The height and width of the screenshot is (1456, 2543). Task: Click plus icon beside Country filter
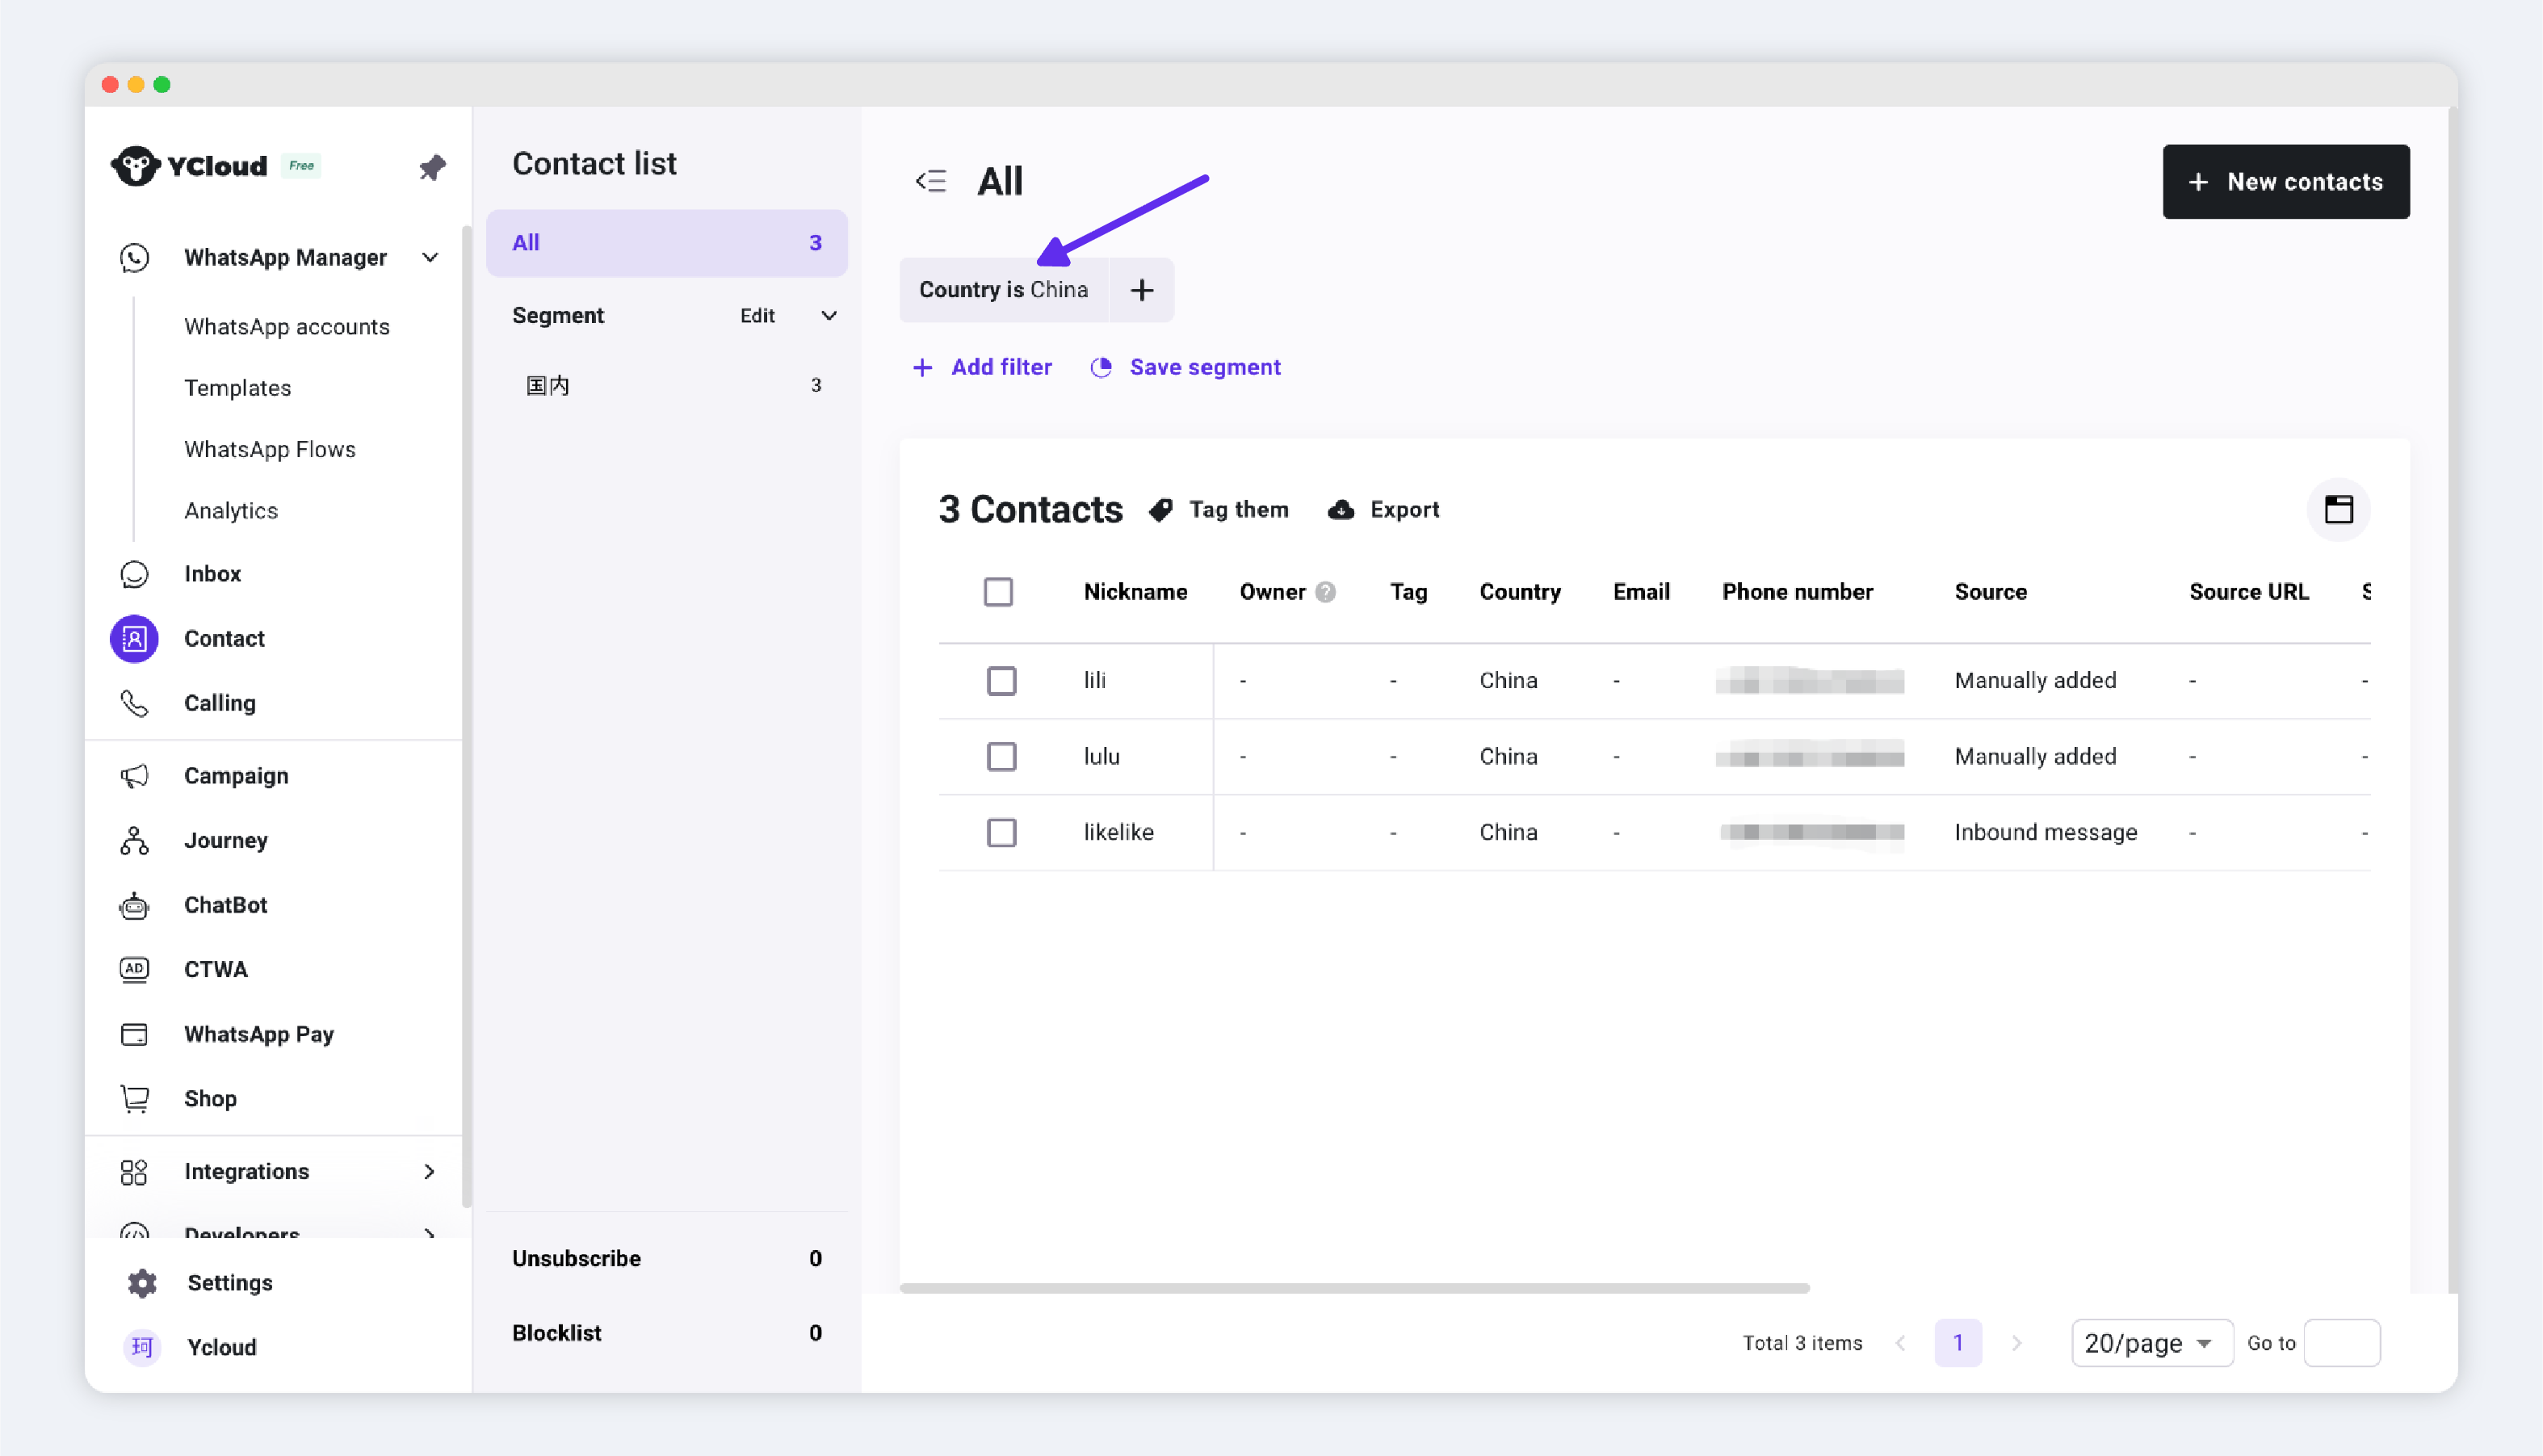(1141, 290)
